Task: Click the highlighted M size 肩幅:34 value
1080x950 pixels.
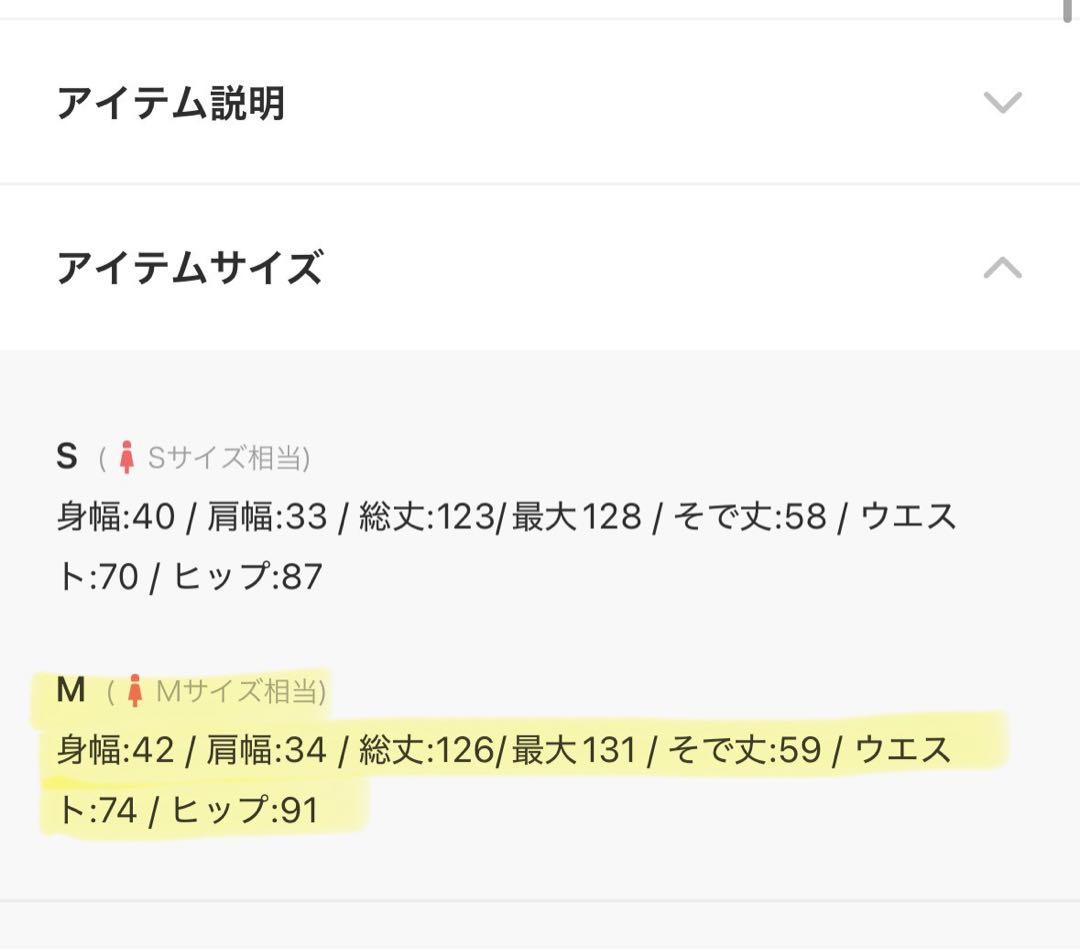Action: tap(267, 750)
